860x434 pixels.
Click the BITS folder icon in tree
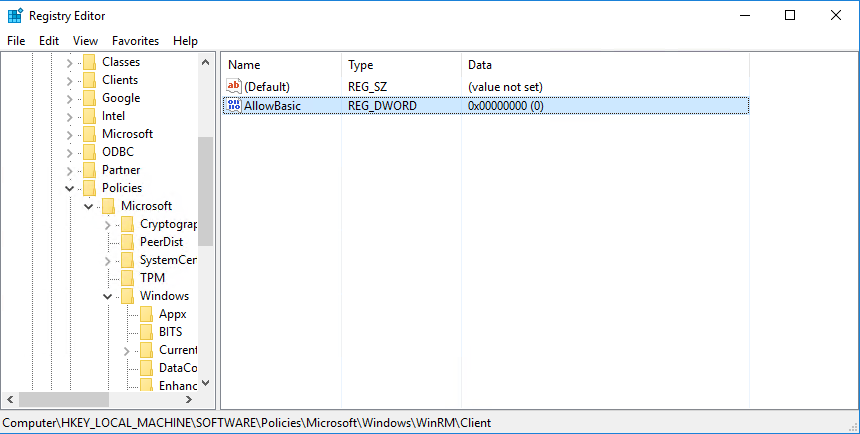pyautogui.click(x=146, y=332)
